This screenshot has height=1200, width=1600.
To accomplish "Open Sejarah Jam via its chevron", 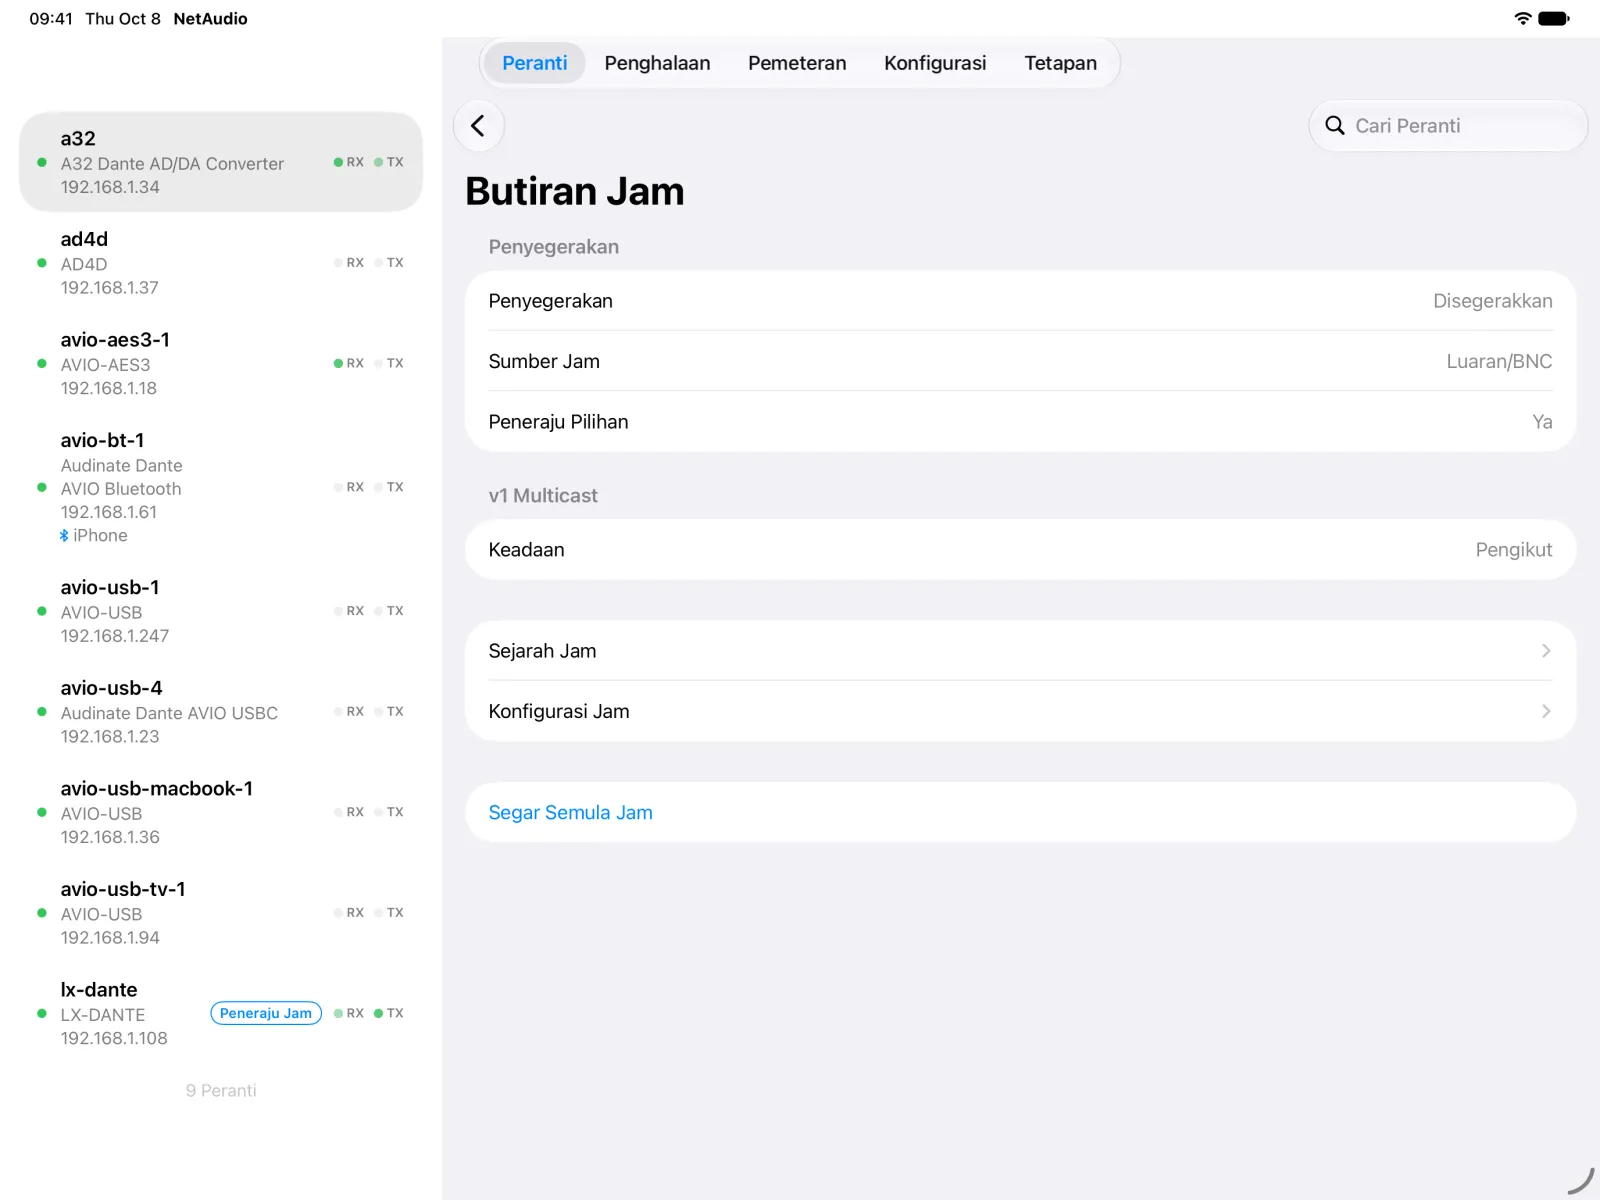I will pos(1546,651).
